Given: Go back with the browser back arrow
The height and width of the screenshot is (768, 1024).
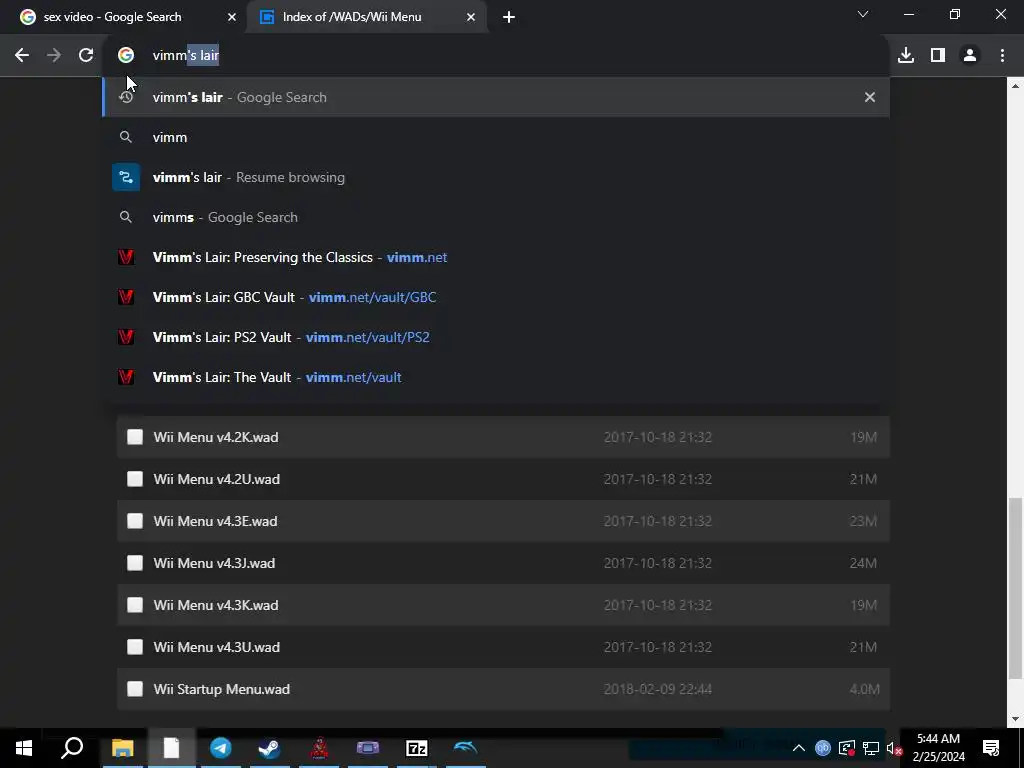Looking at the screenshot, I should point(22,56).
